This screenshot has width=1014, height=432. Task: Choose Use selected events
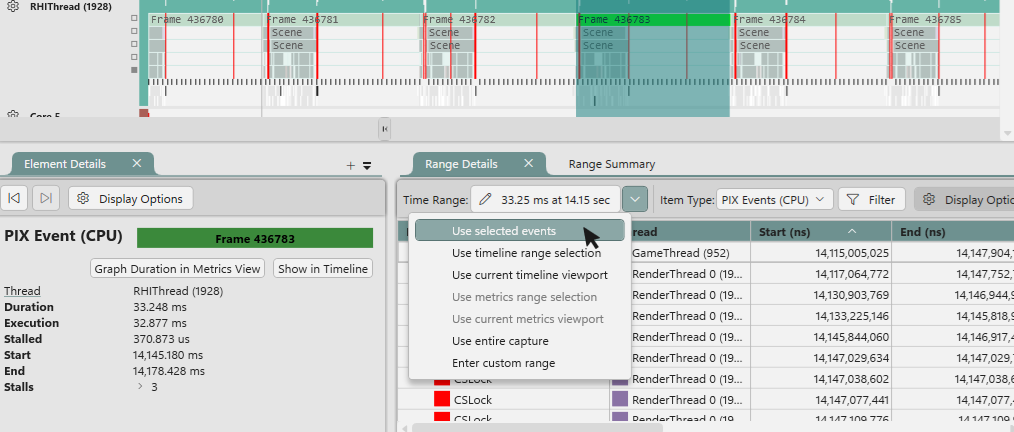click(519, 231)
